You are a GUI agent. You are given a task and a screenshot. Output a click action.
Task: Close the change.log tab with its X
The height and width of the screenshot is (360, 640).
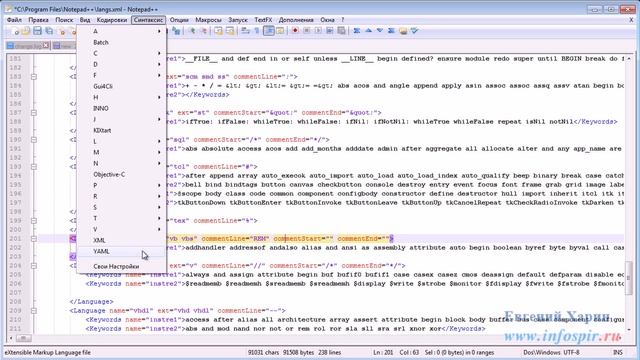46,46
